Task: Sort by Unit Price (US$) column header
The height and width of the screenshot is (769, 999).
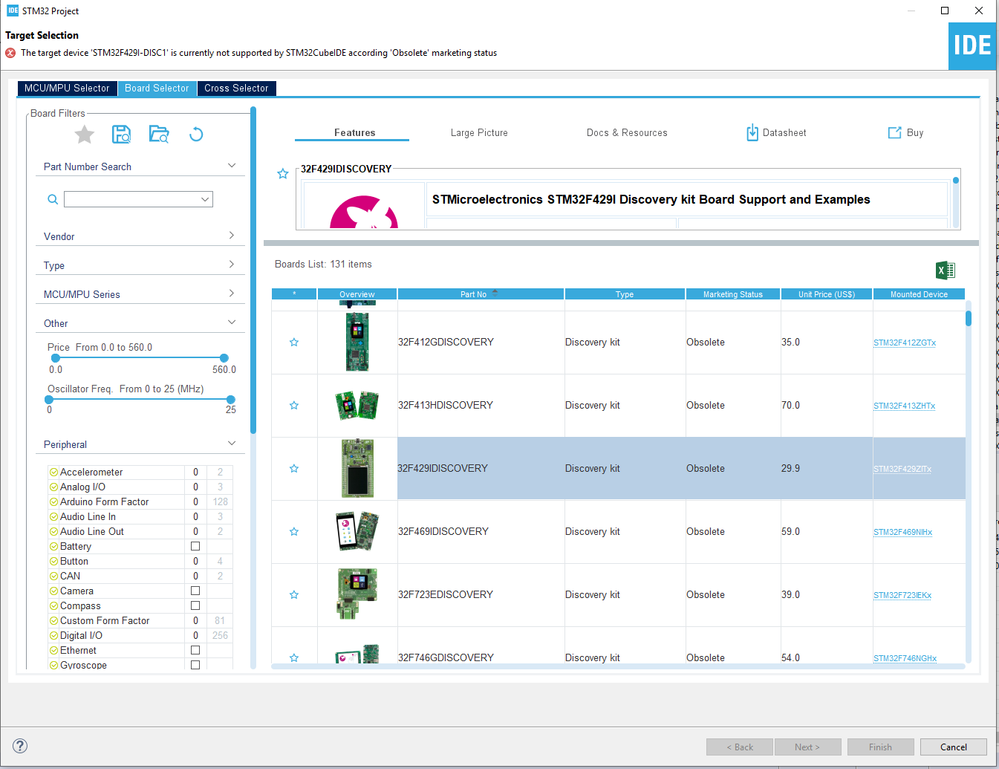Action: click(826, 294)
